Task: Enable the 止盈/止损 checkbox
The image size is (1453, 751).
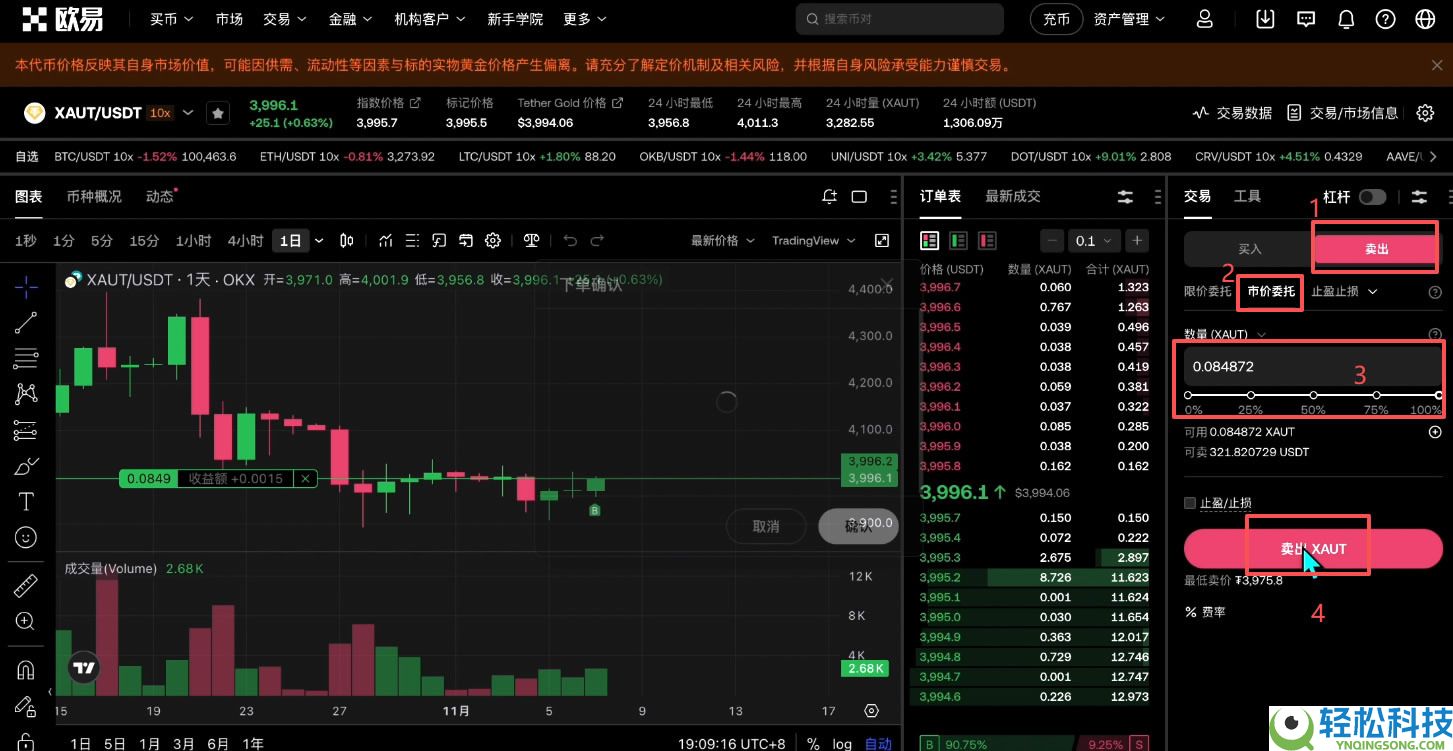Action: 1189,503
